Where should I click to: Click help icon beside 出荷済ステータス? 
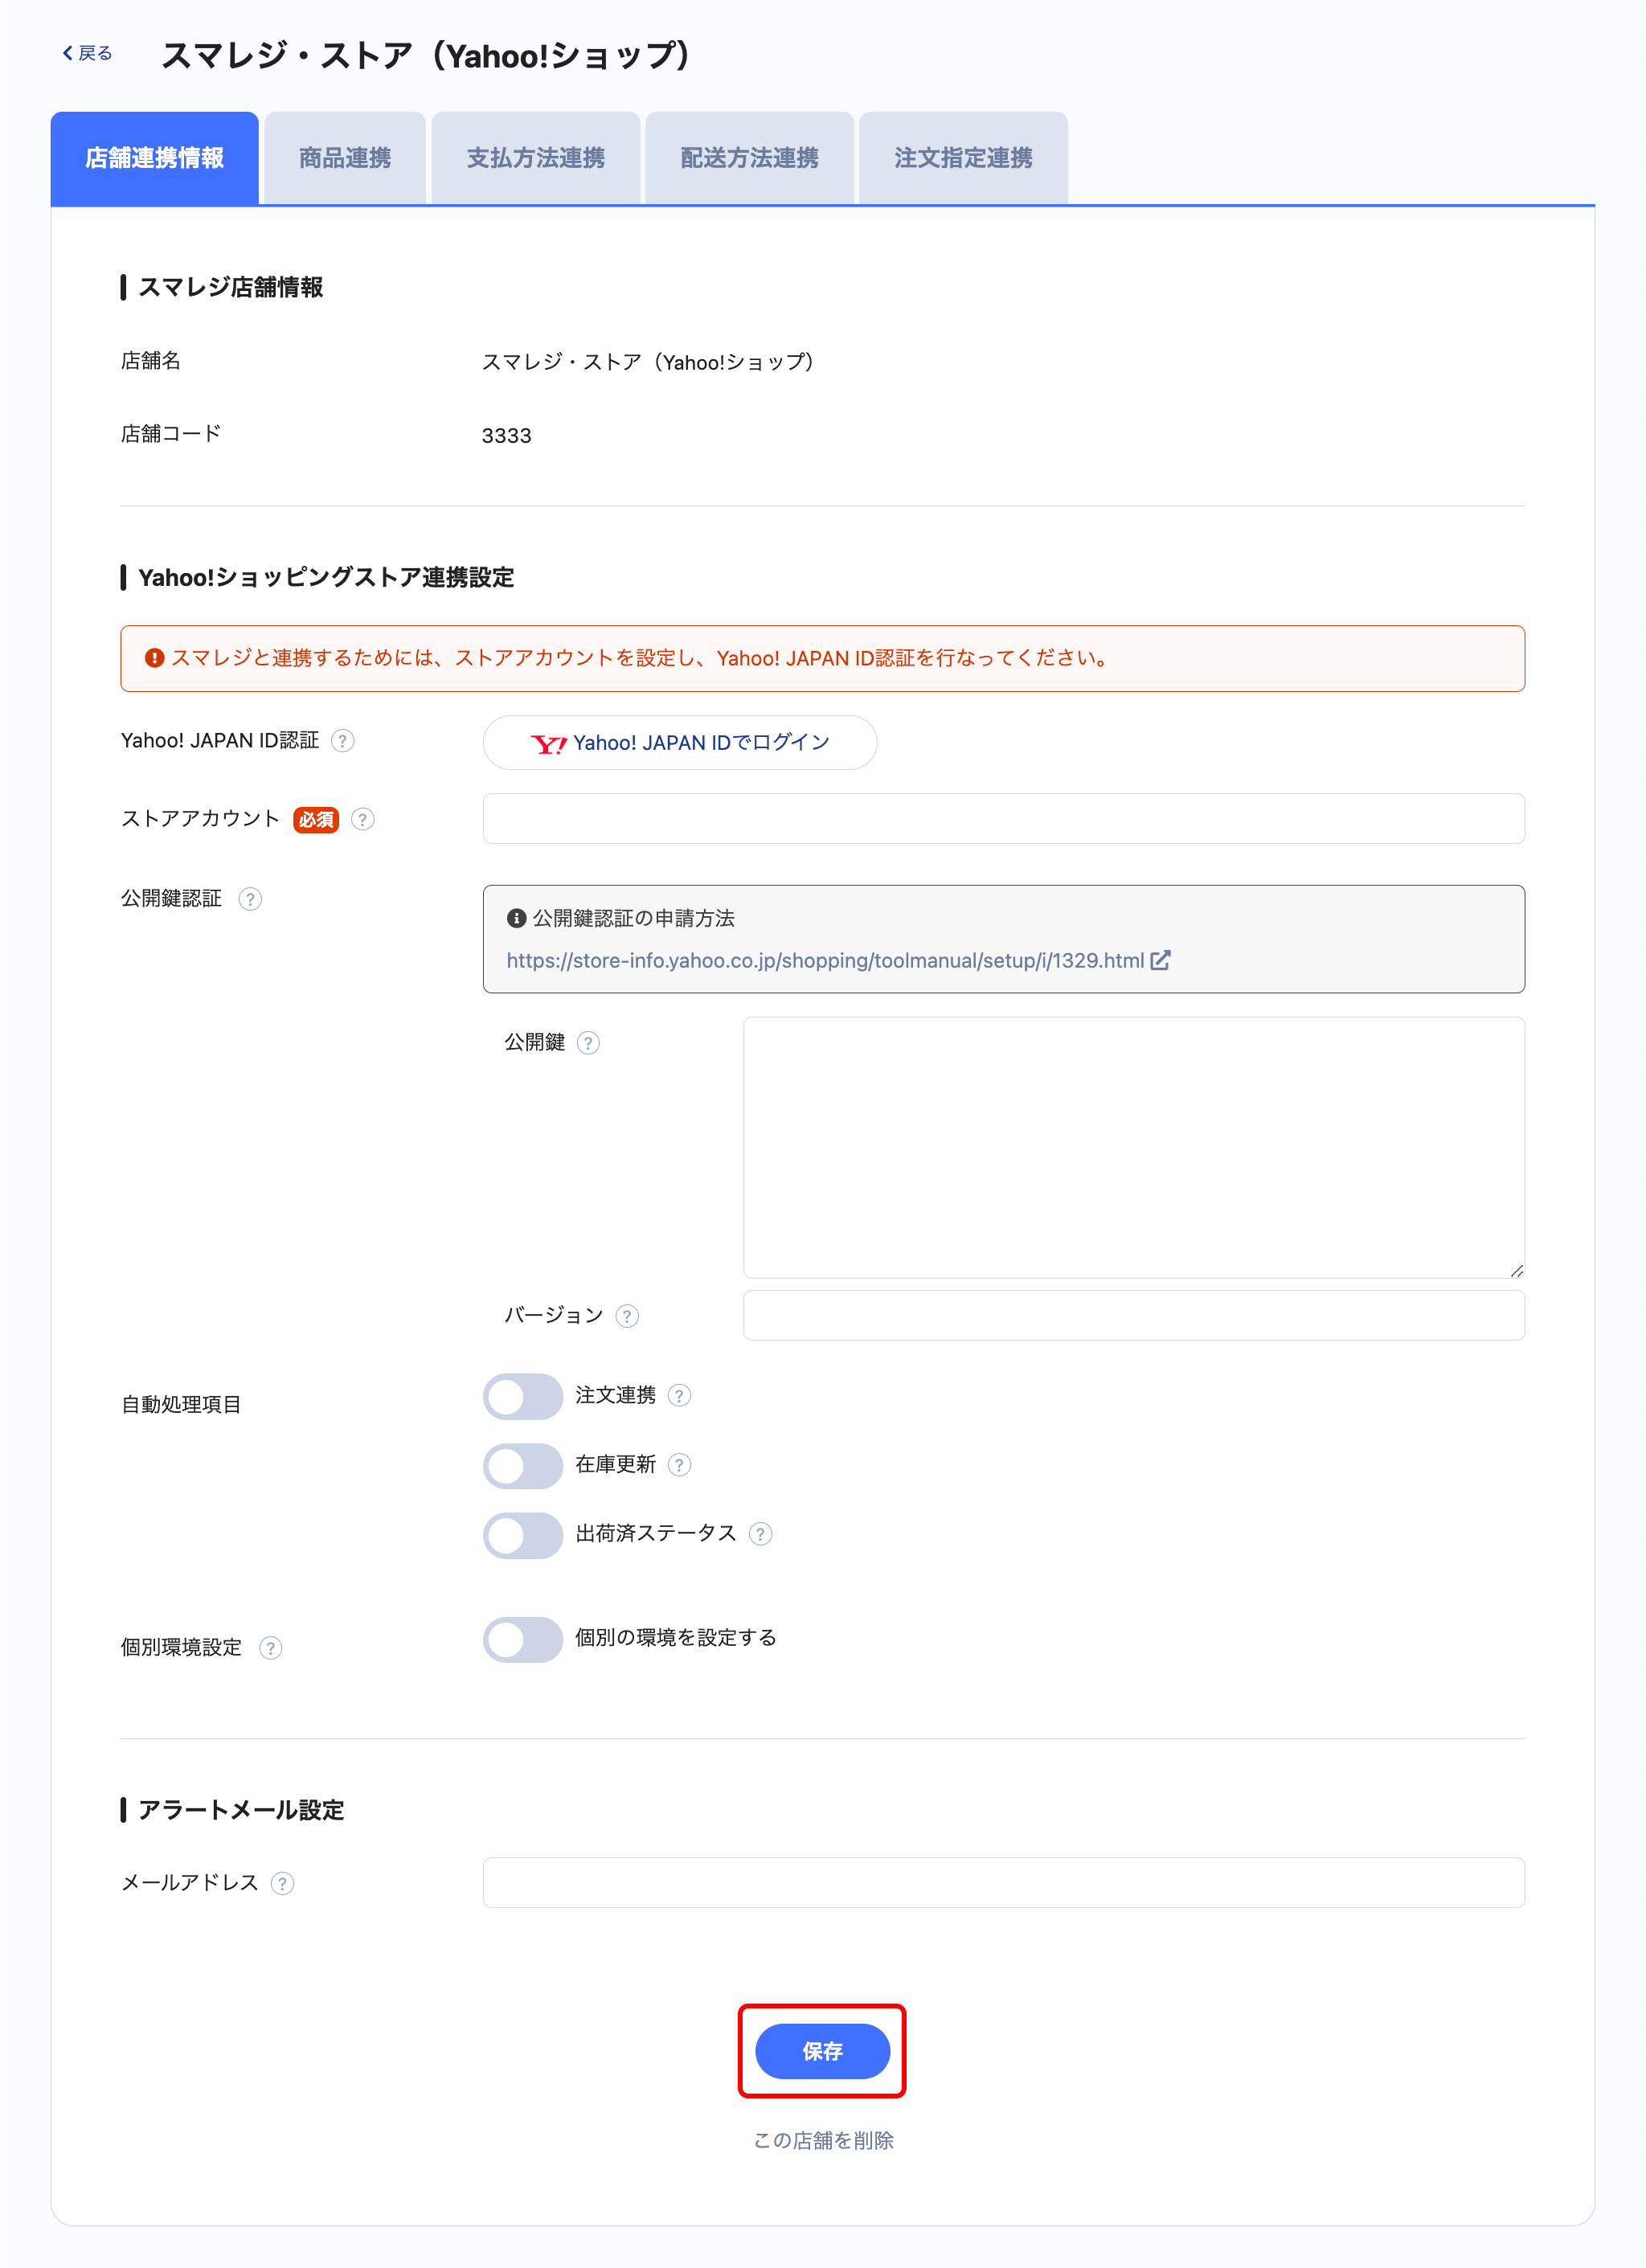coord(760,1534)
